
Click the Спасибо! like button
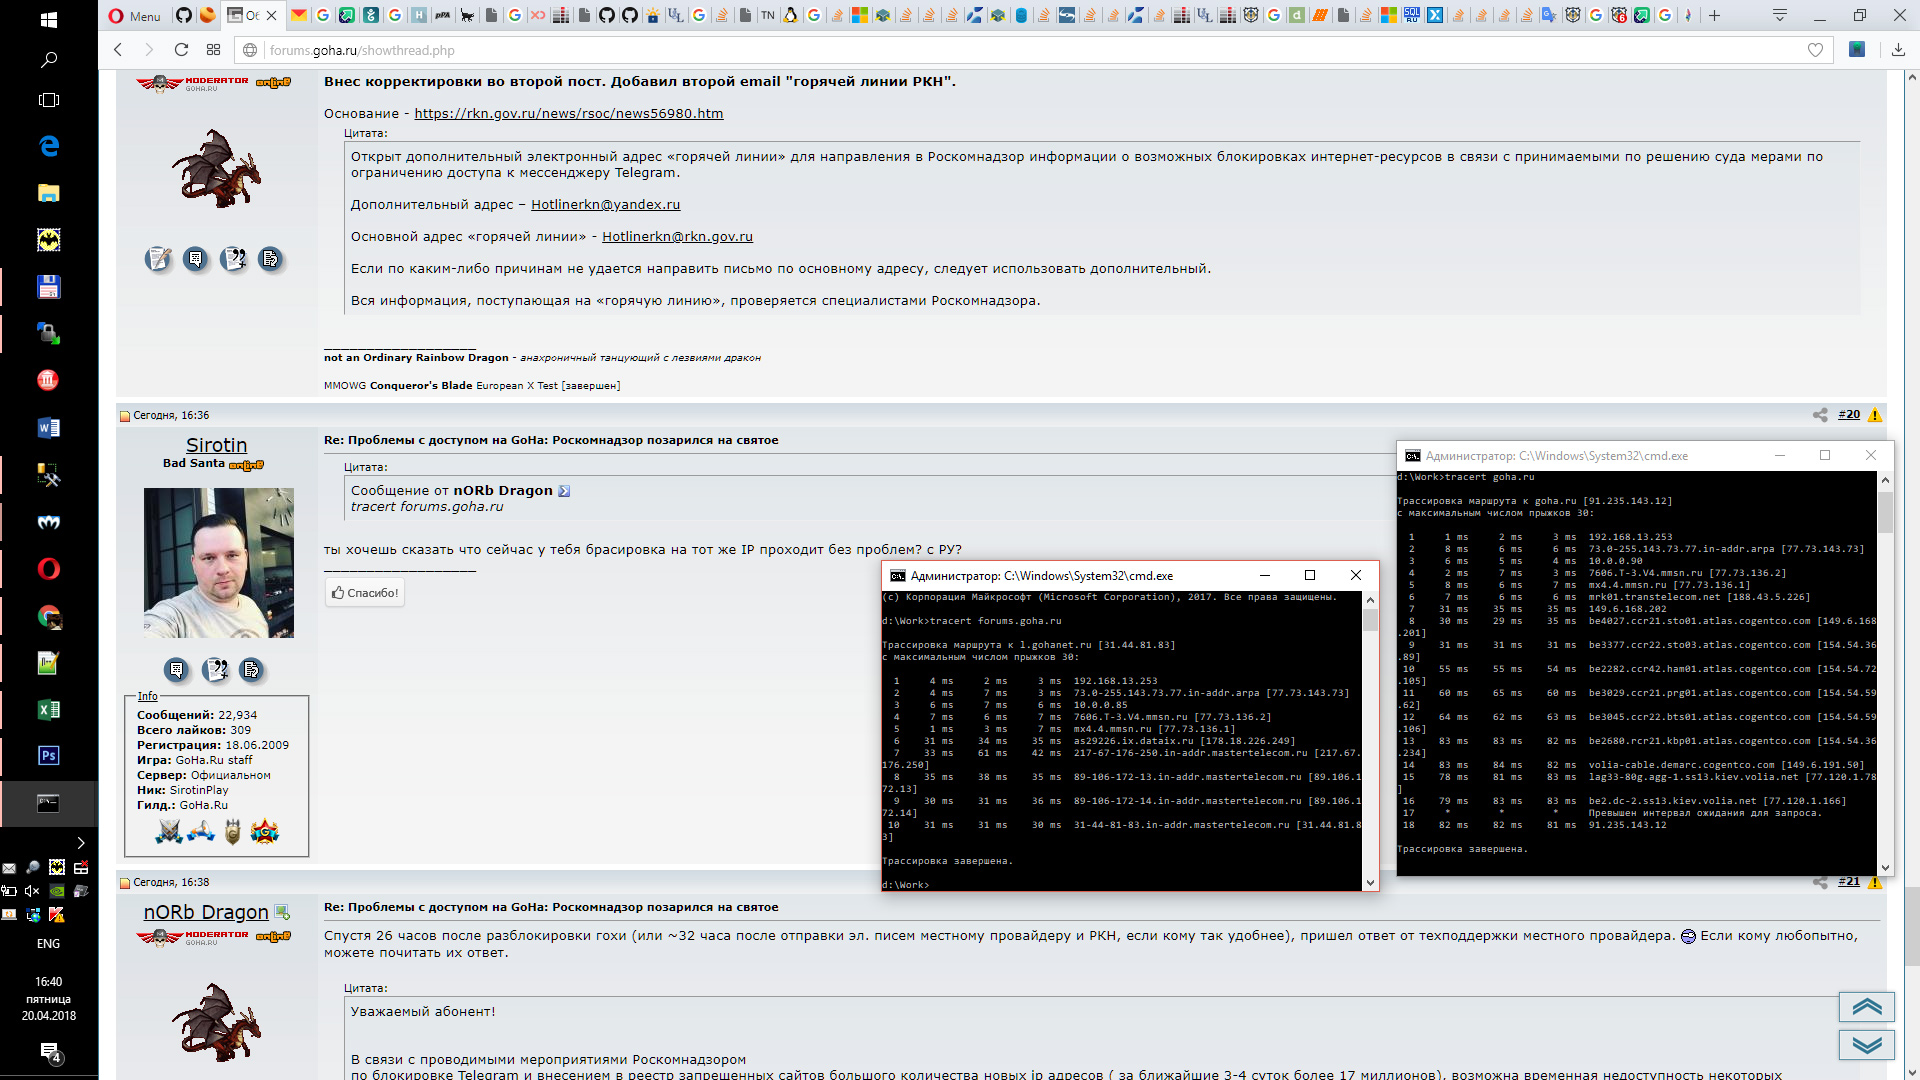point(365,593)
